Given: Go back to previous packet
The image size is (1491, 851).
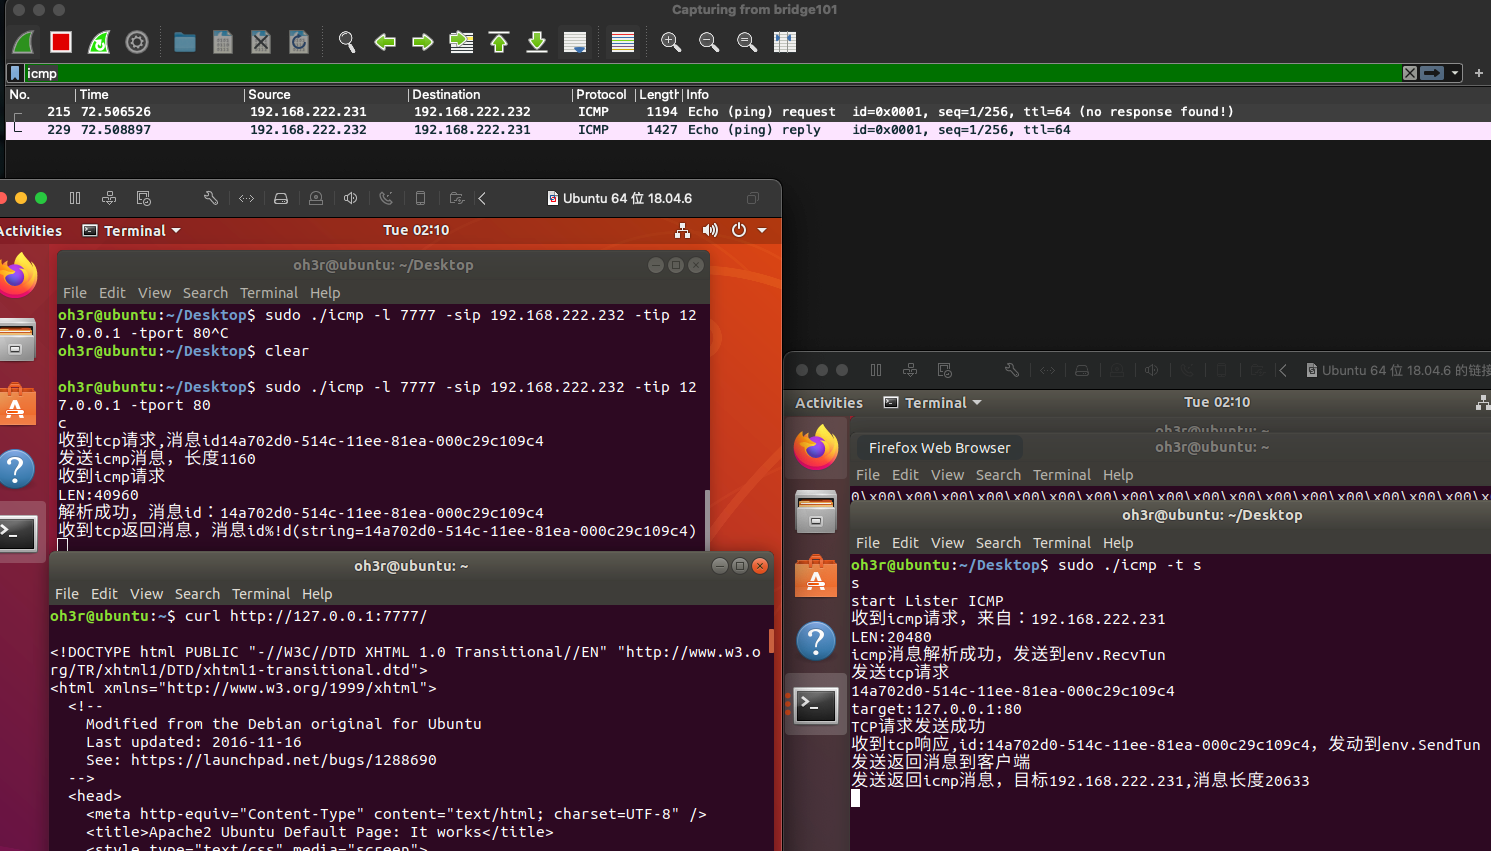Looking at the screenshot, I should point(385,42).
